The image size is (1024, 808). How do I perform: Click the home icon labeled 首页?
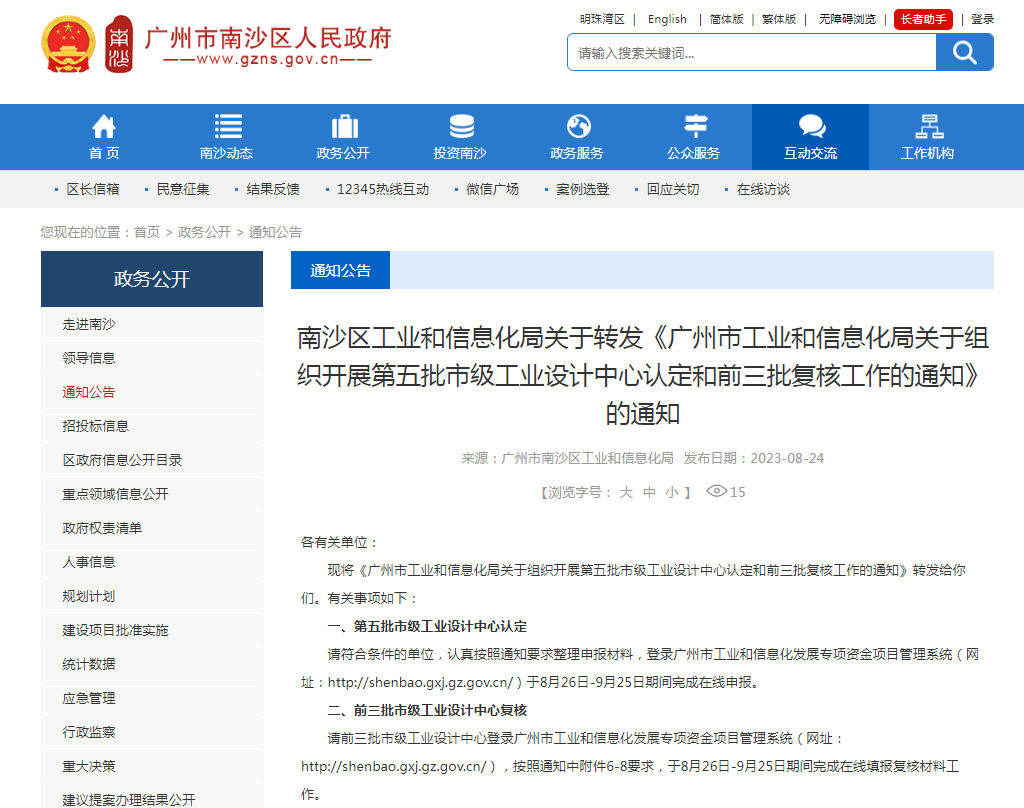coord(104,127)
